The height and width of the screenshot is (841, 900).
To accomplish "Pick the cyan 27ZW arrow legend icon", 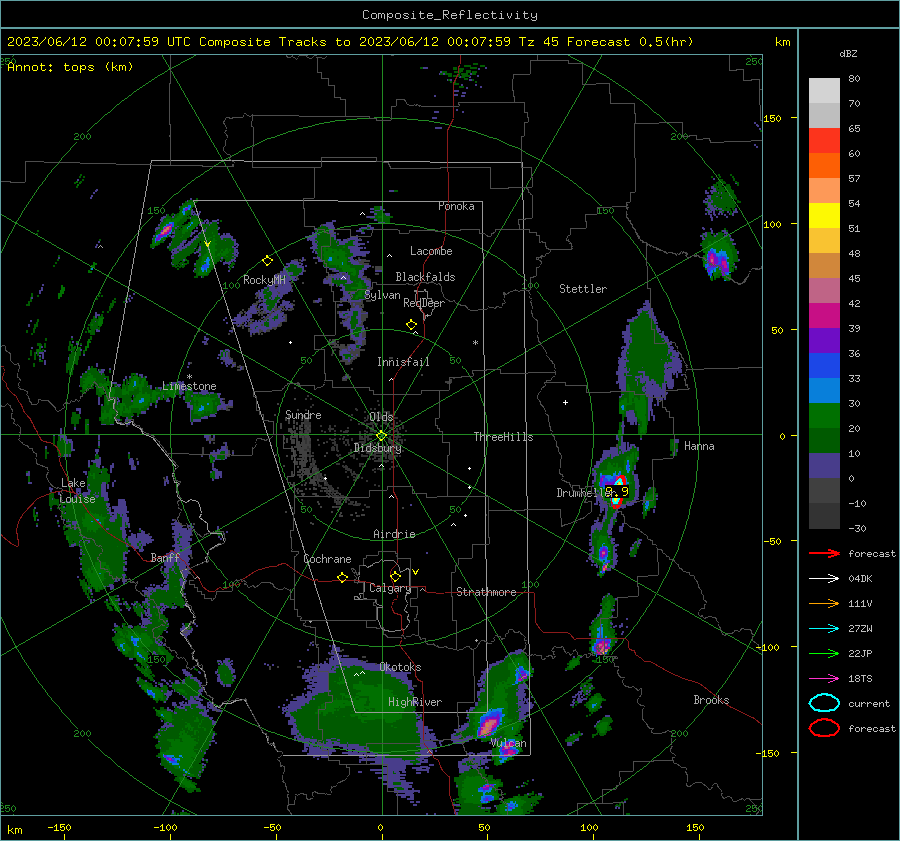I will pos(824,629).
